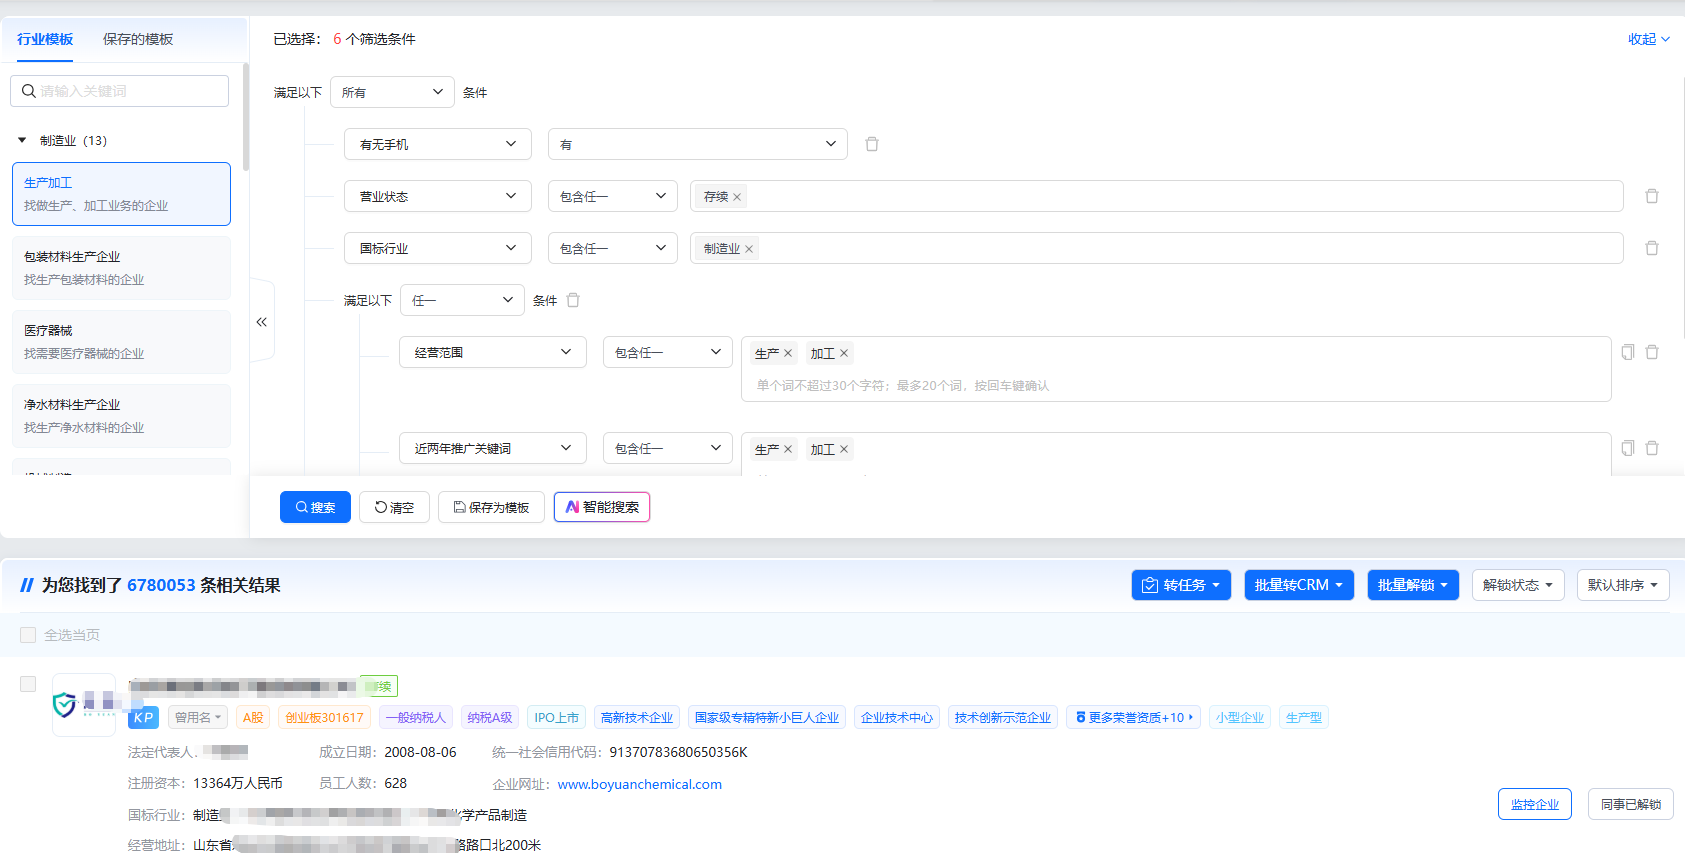This screenshot has width=1685, height=854.
Task: Open the 国标行业 field dropdown
Action: click(438, 248)
